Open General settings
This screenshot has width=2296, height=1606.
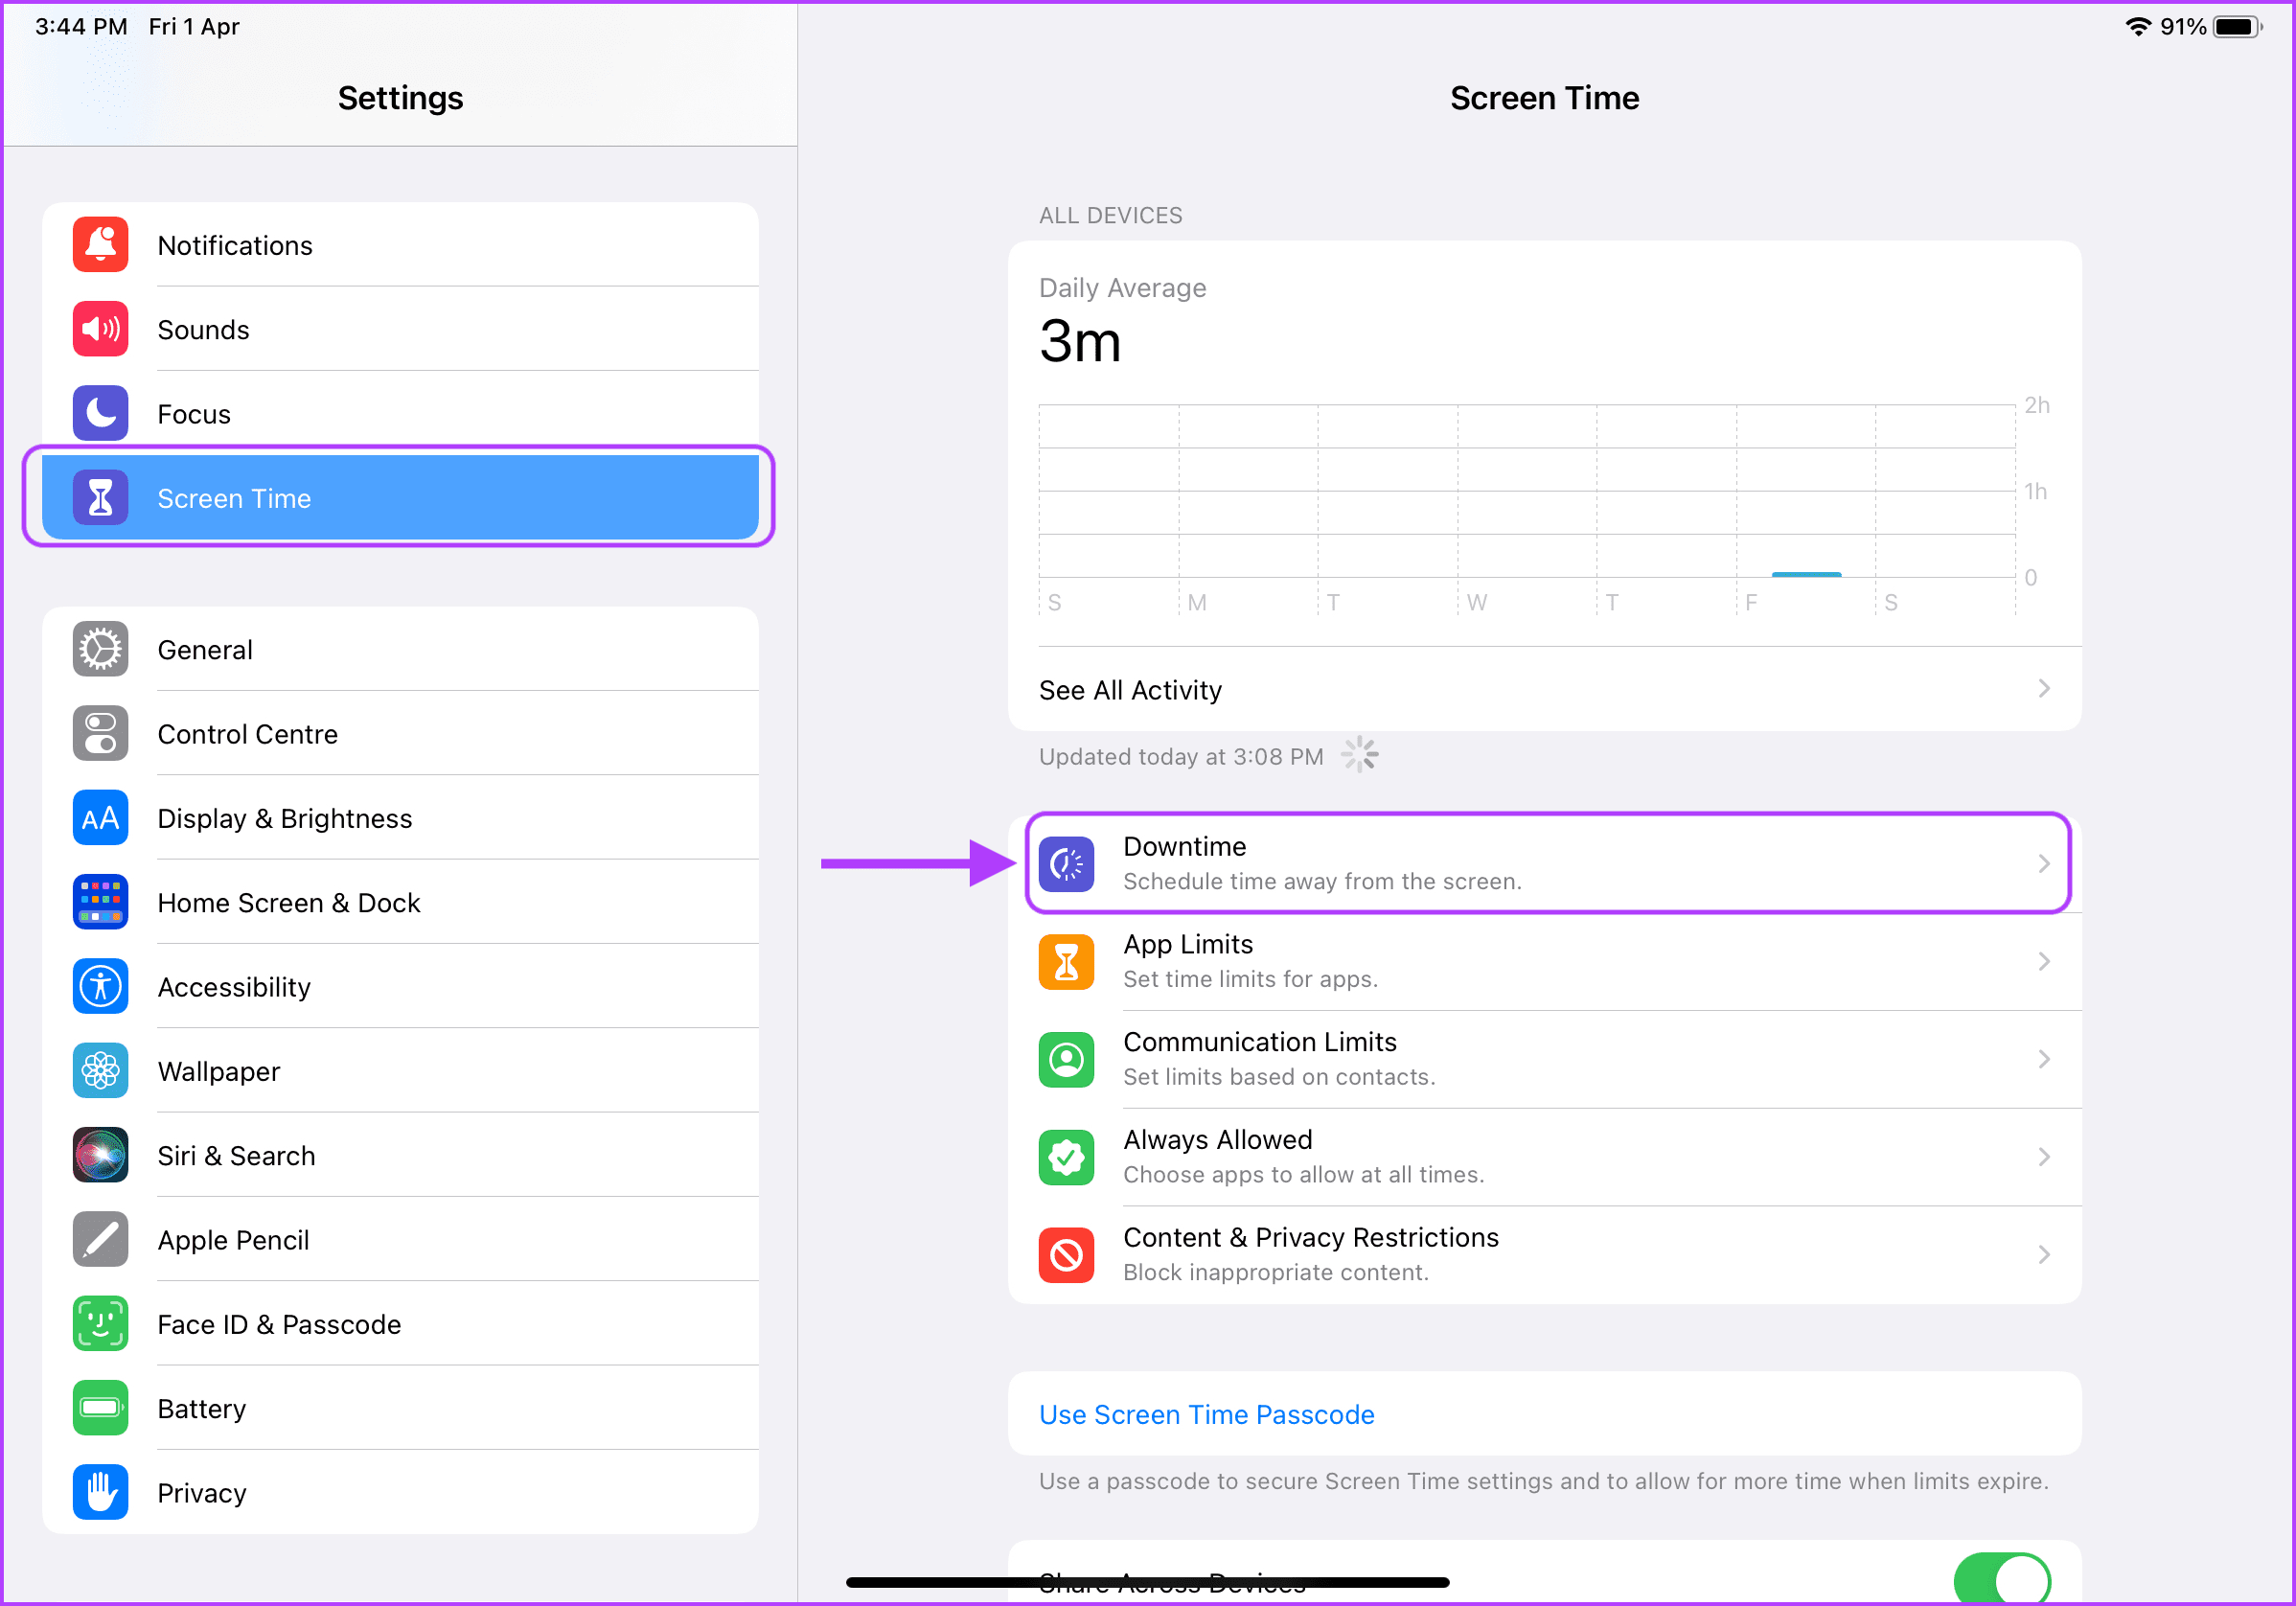pyautogui.click(x=400, y=649)
